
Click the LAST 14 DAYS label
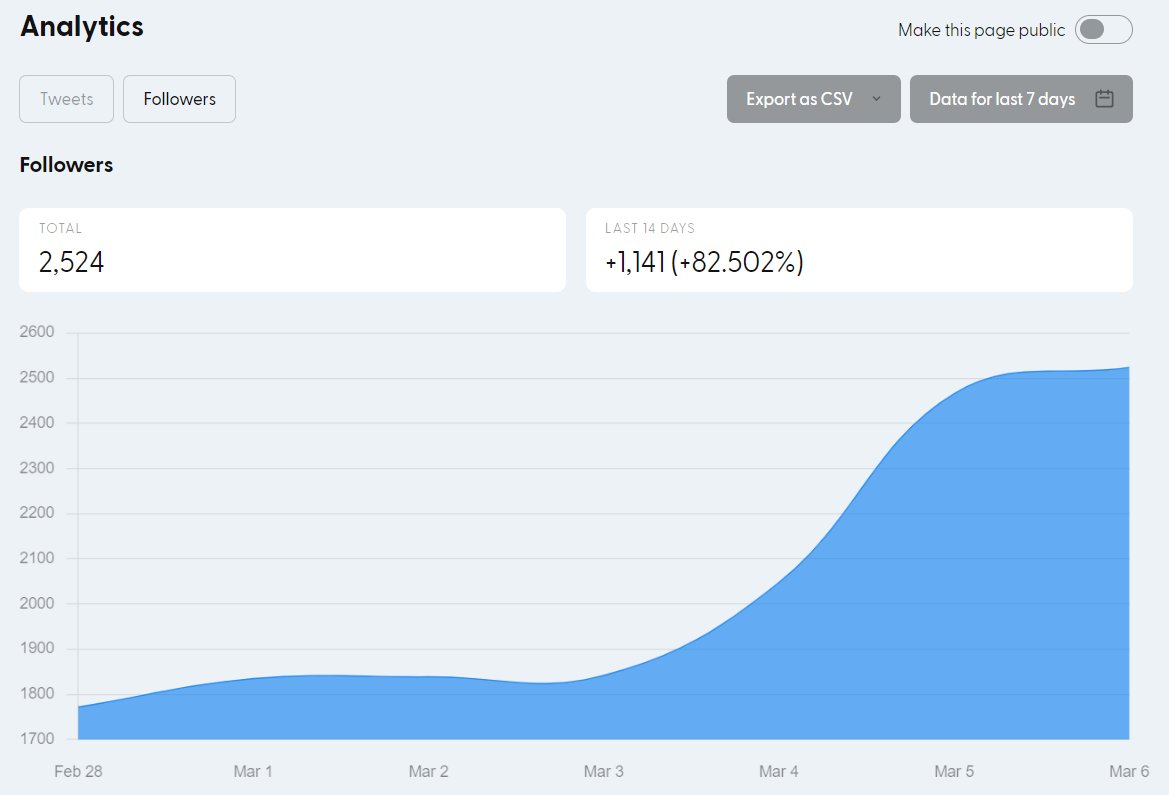pos(650,228)
